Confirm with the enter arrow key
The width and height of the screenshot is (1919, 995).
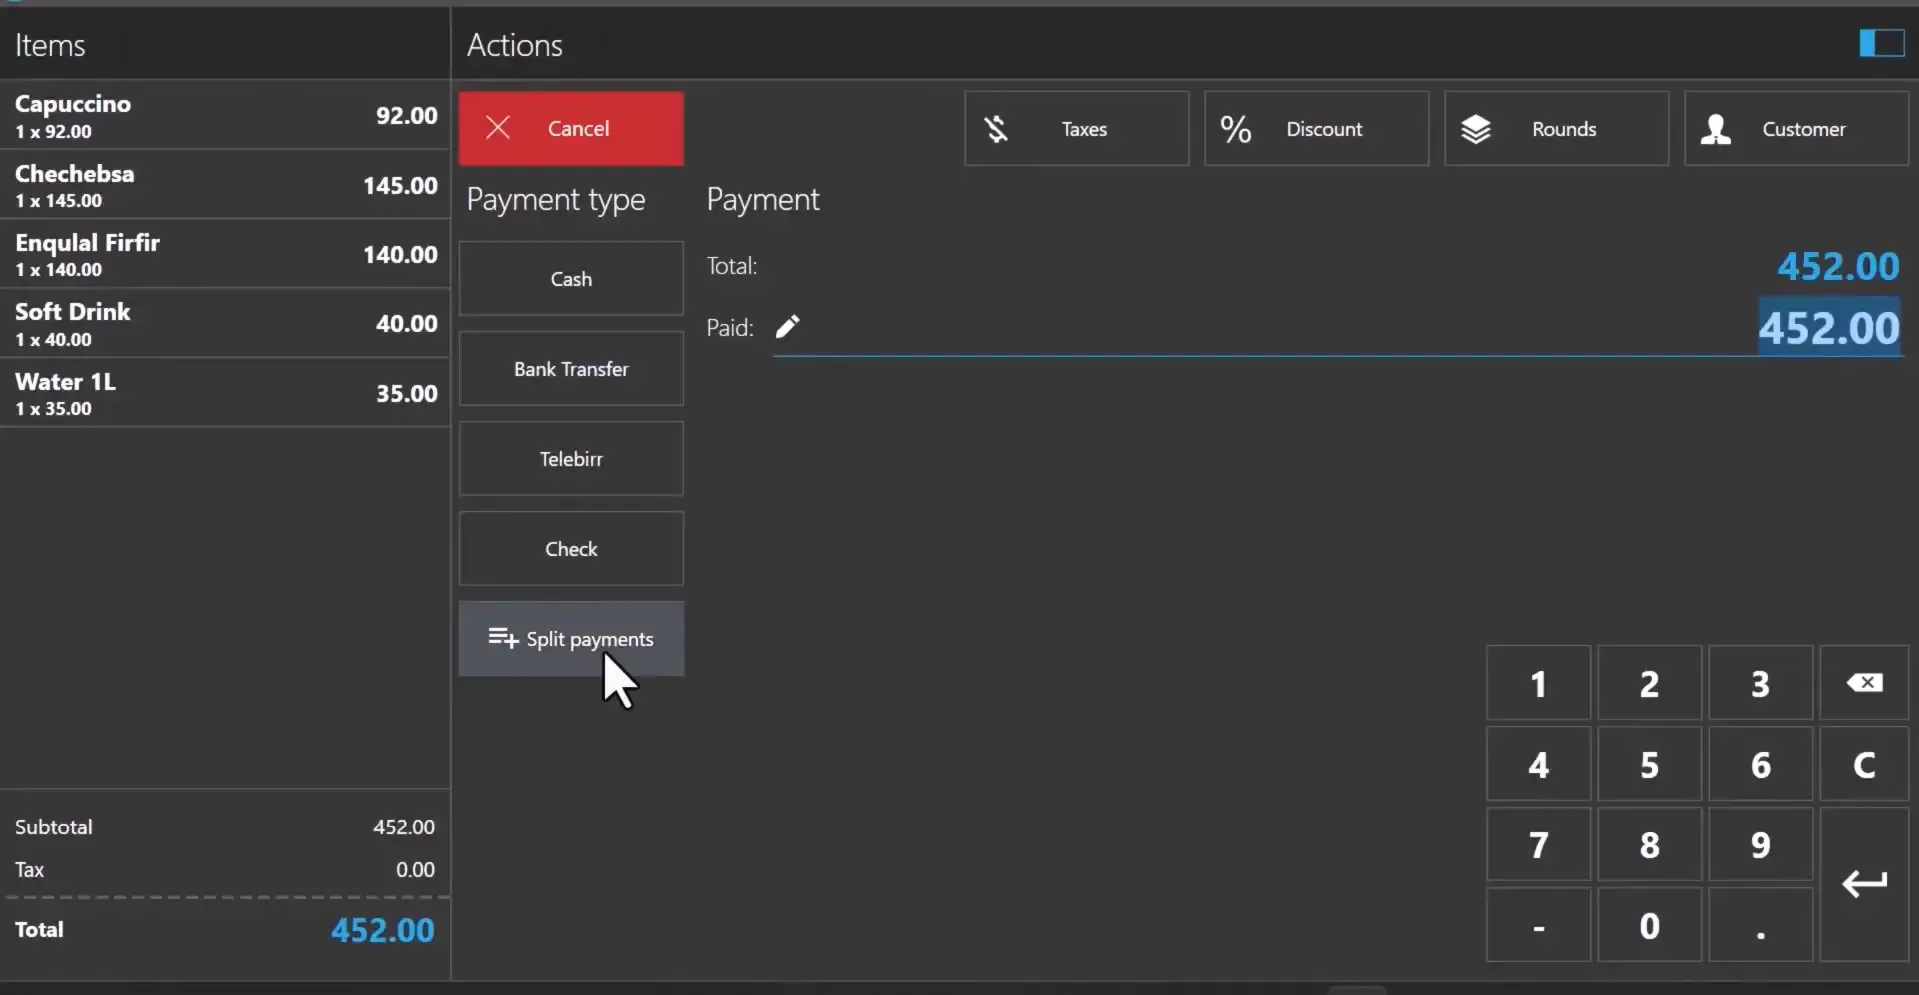click(x=1864, y=884)
